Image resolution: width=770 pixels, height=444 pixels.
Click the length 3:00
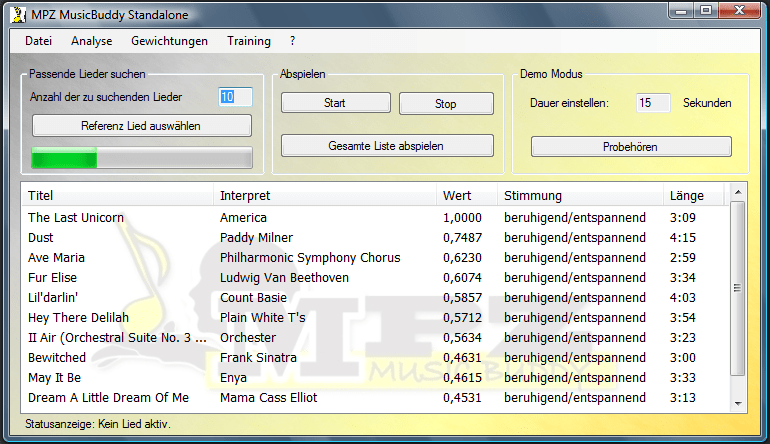click(x=683, y=358)
